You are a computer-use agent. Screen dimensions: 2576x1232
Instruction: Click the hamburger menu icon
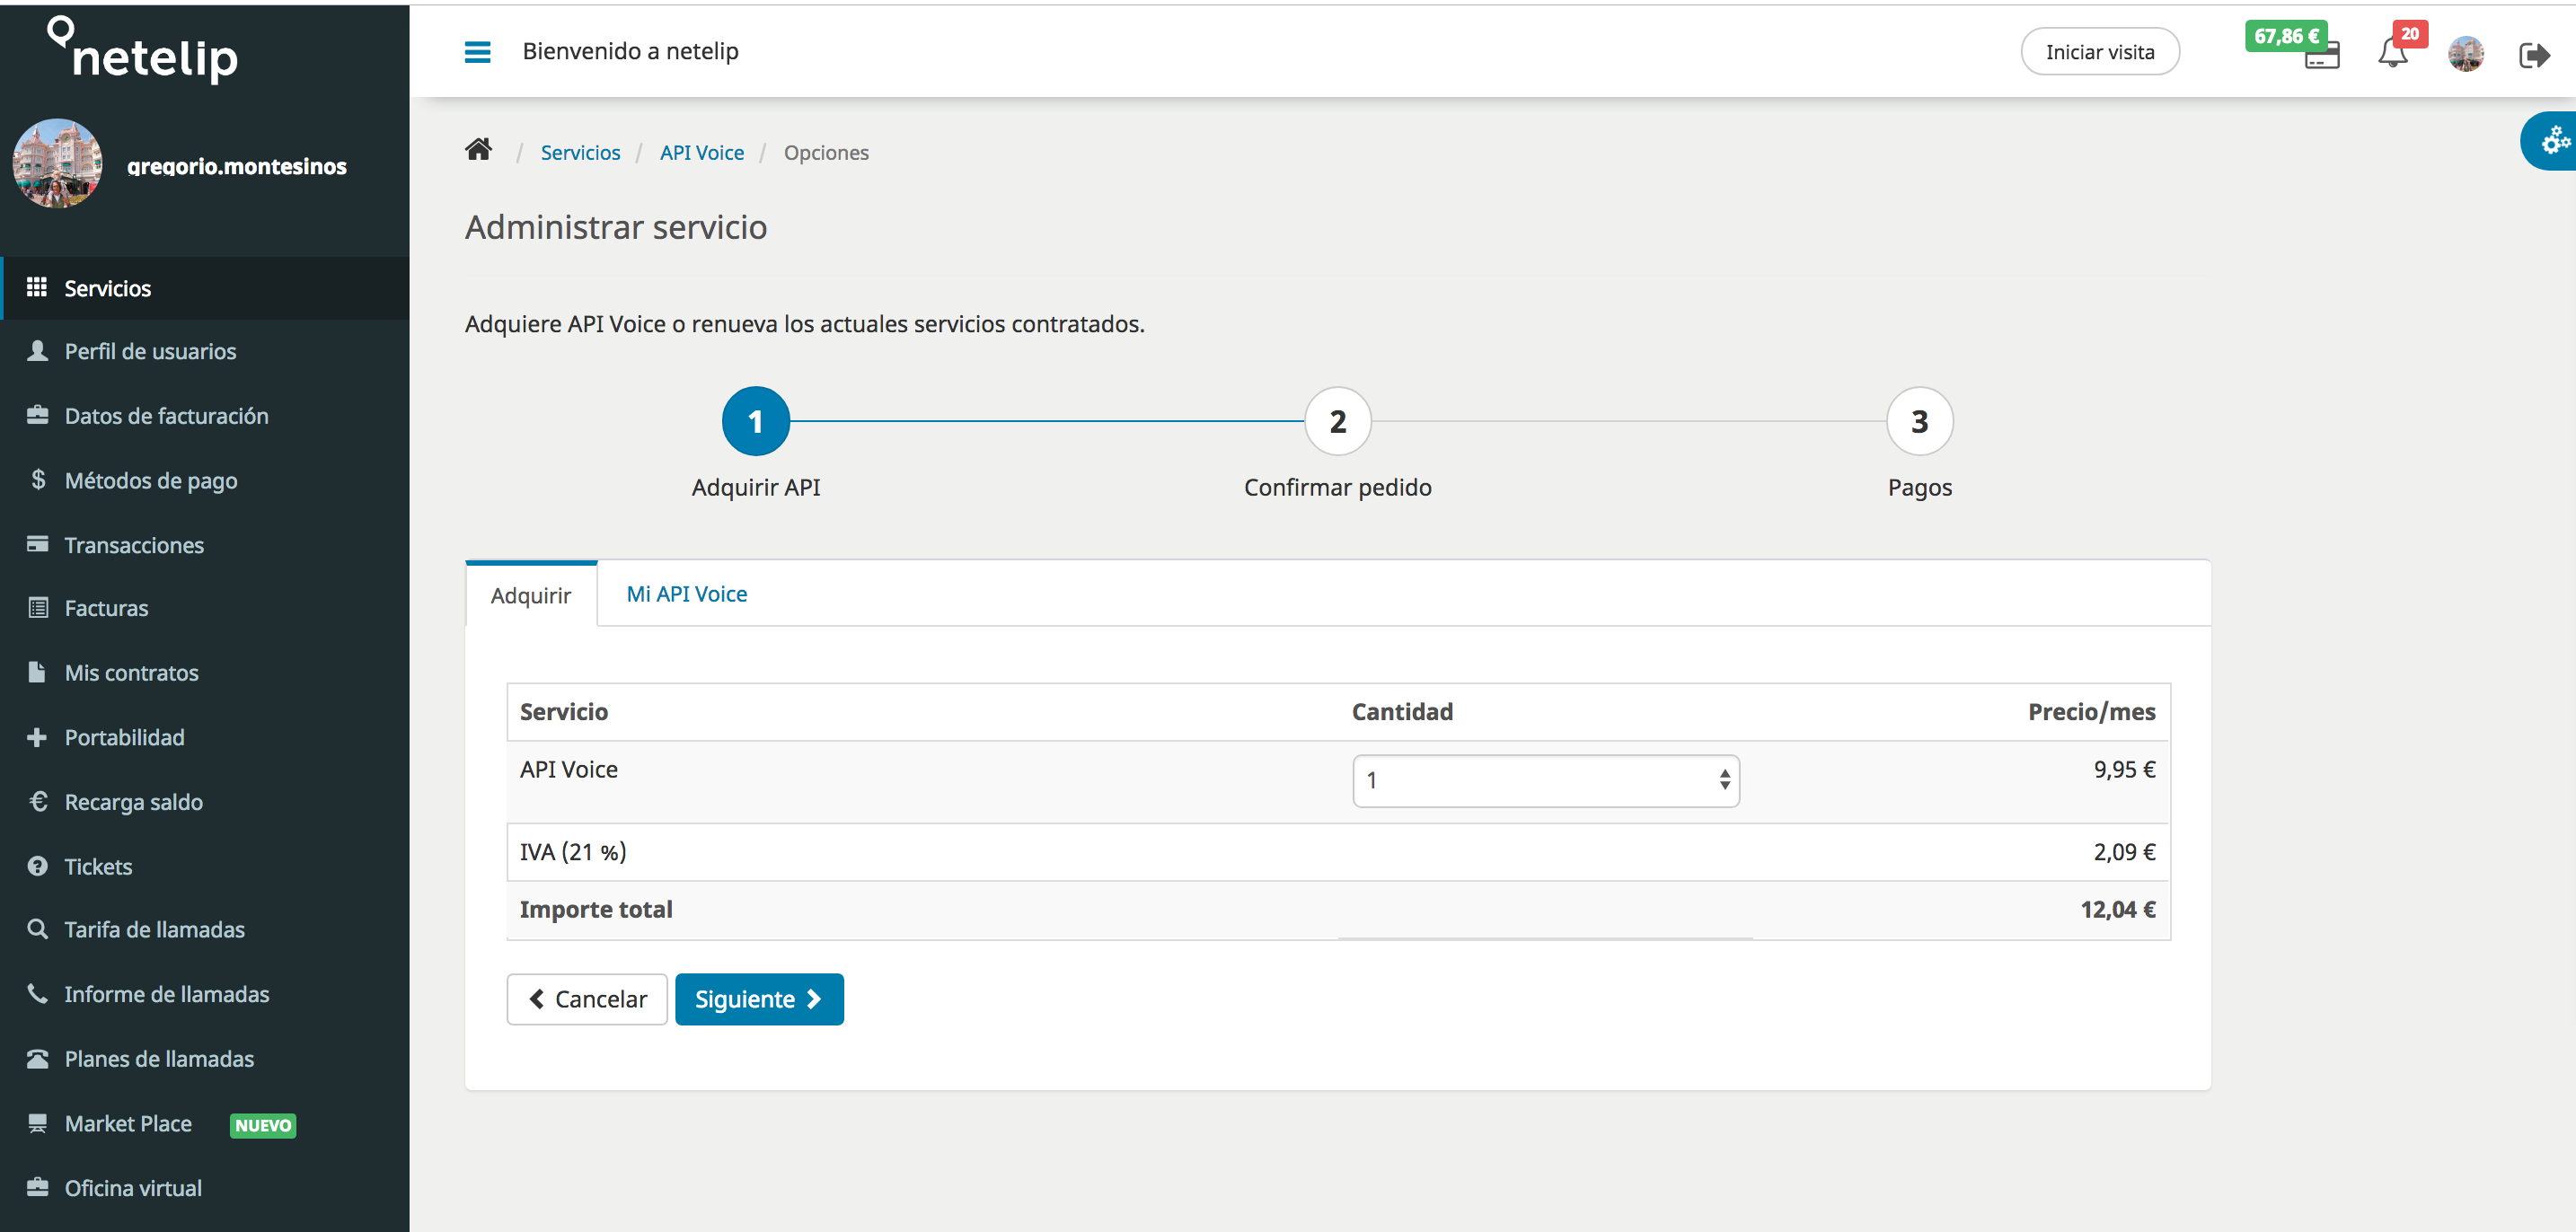[x=477, y=52]
